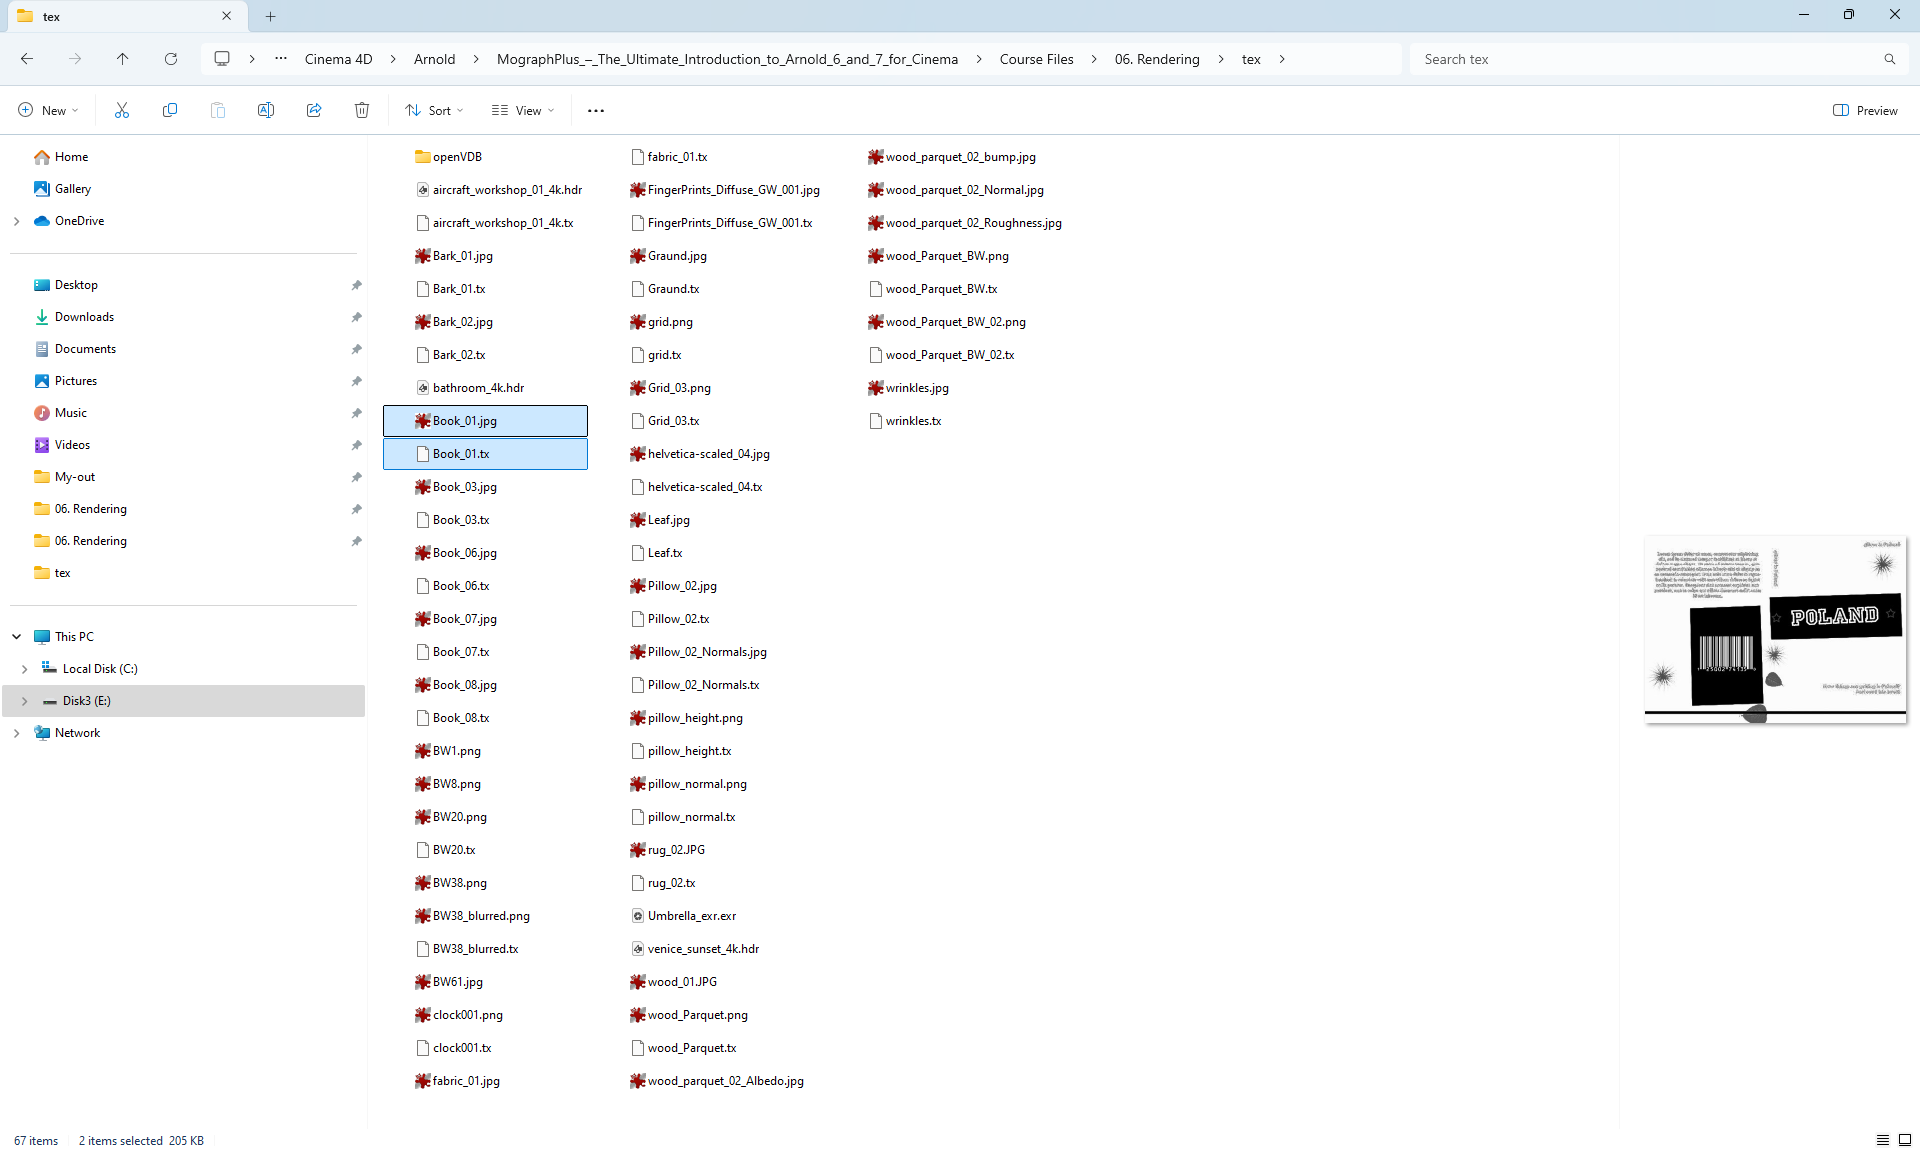
Task: Click the Course Files breadcrumb
Action: coord(1036,59)
